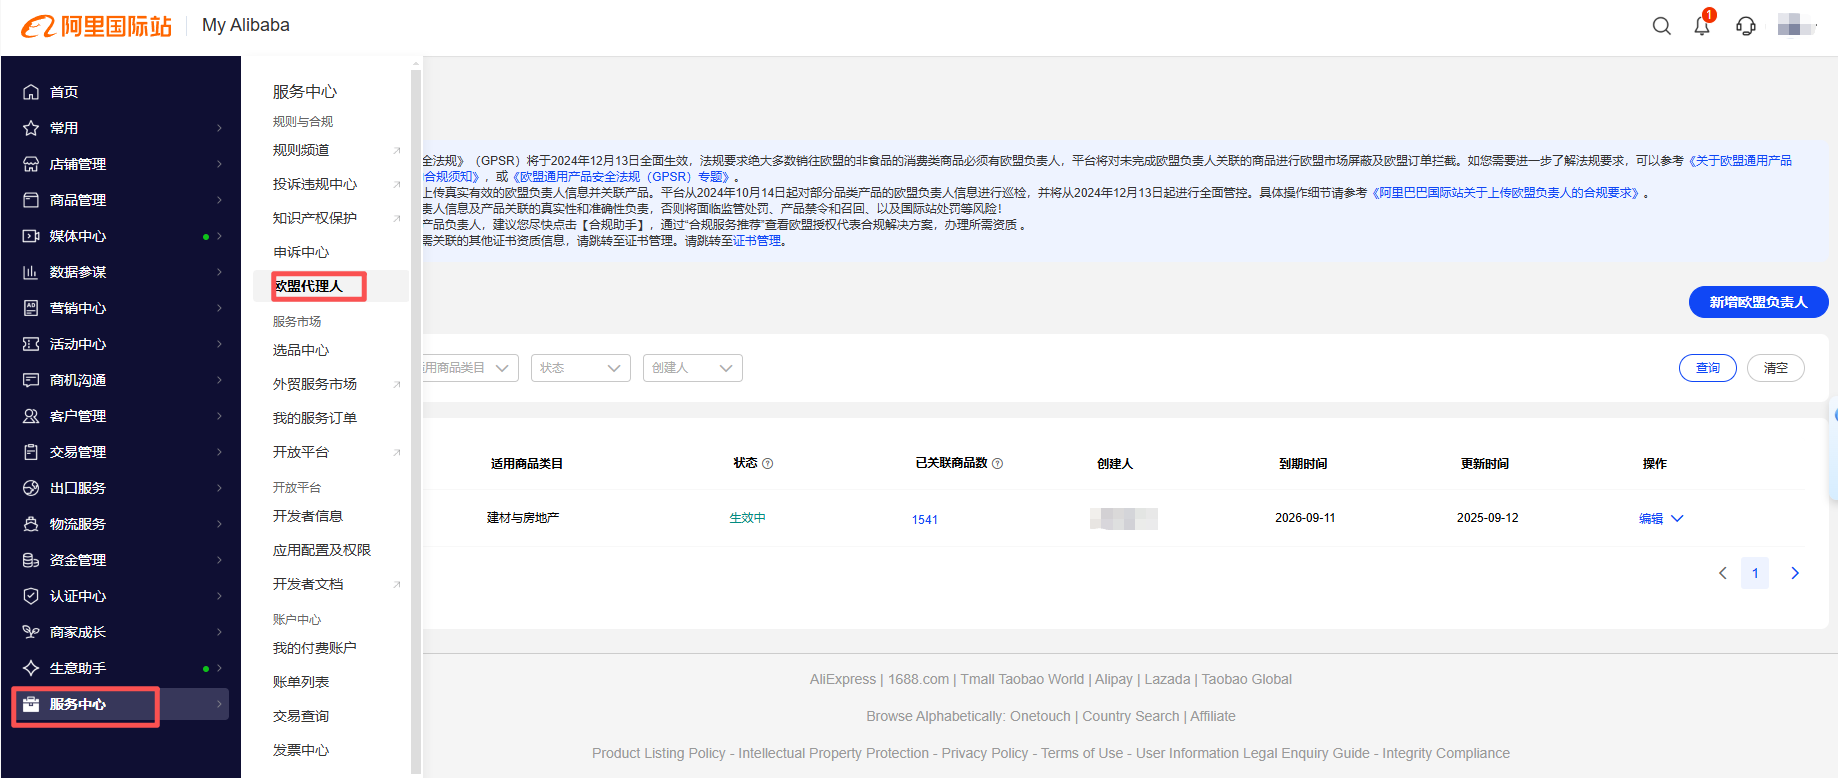This screenshot has height=778, width=1838.
Task: Open the 状态 filter dropdown
Action: [x=580, y=368]
